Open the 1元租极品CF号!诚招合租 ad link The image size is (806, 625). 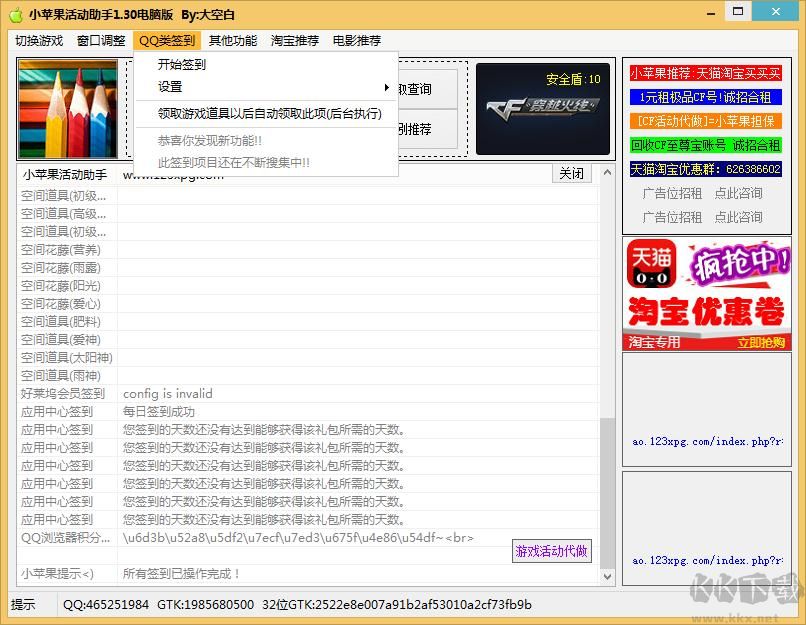pos(706,97)
